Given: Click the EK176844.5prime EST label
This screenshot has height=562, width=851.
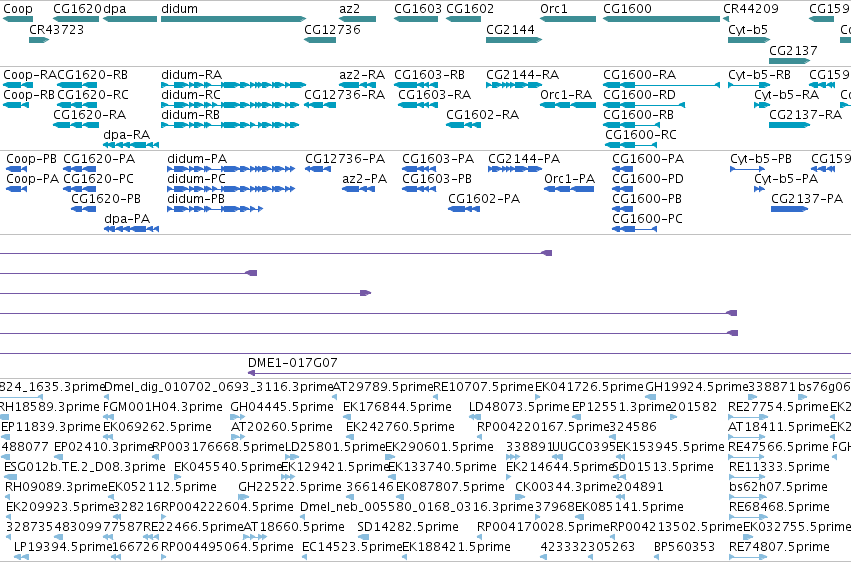Looking at the screenshot, I should [397, 407].
